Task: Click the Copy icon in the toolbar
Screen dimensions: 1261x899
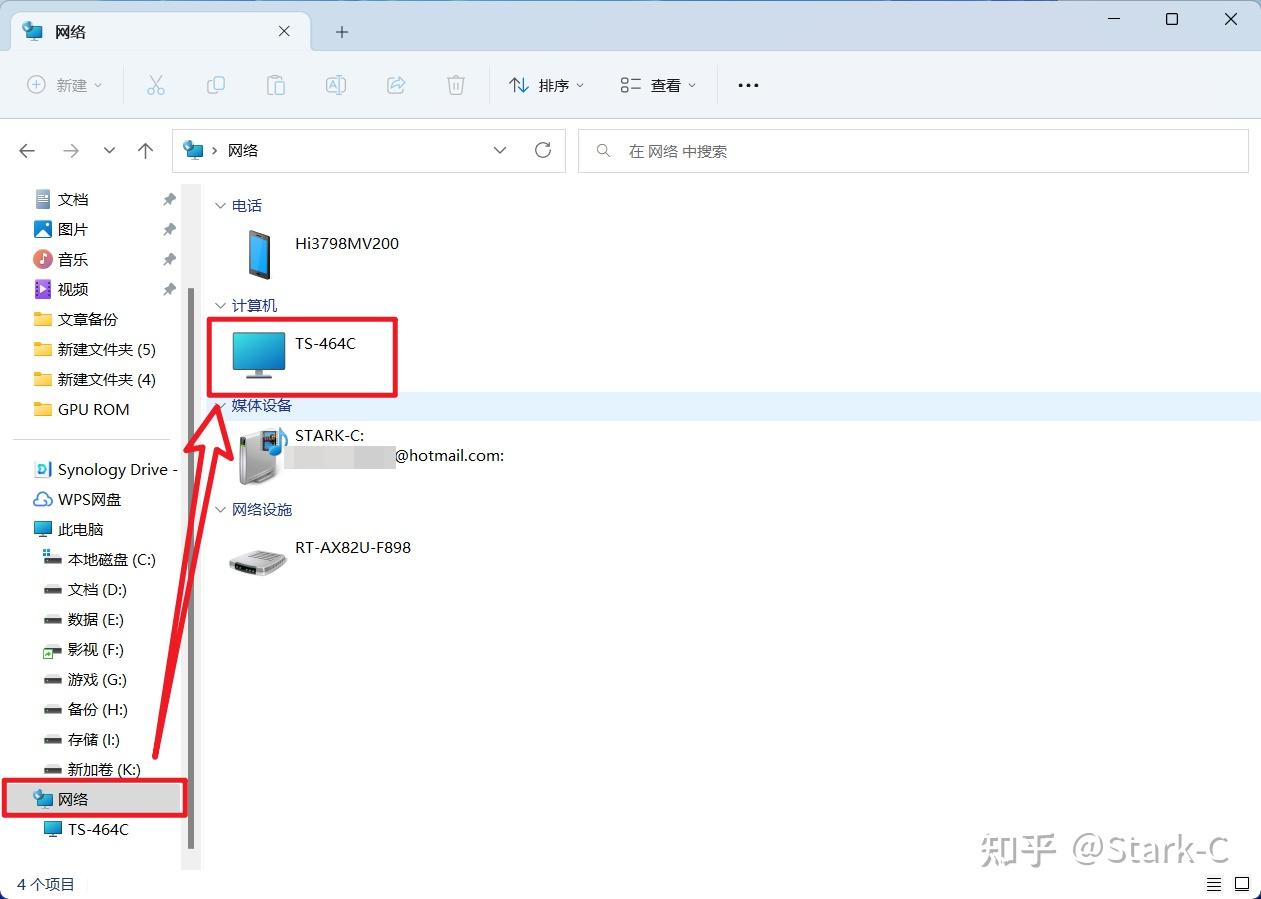Action: coord(215,85)
